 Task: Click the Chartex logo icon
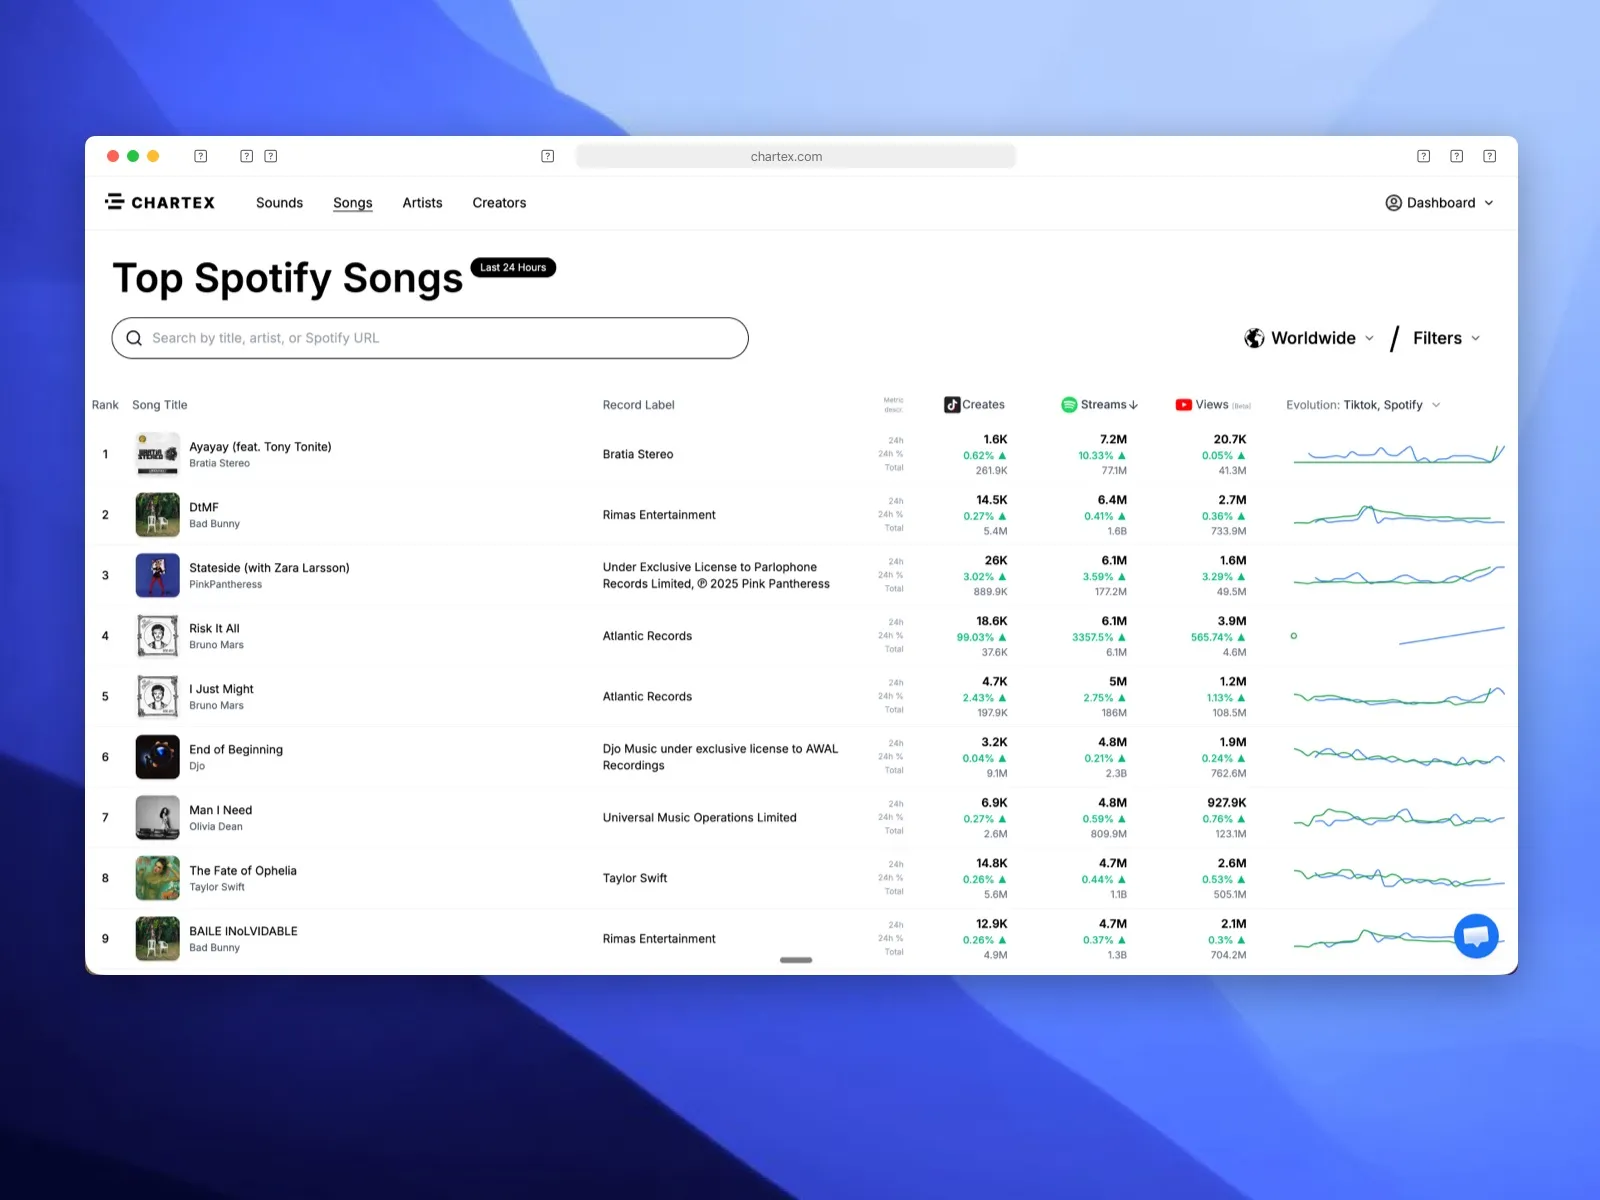pos(115,202)
